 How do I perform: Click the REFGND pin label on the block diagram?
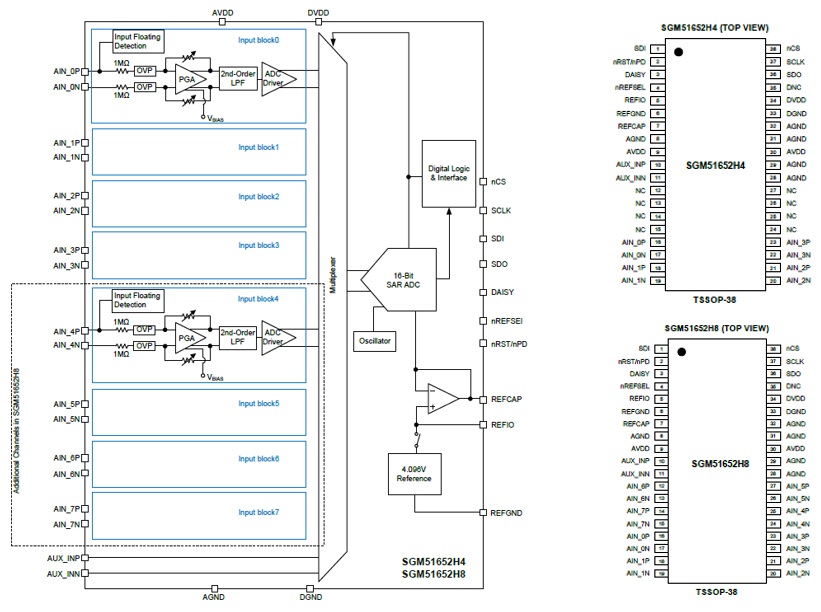pos(506,513)
